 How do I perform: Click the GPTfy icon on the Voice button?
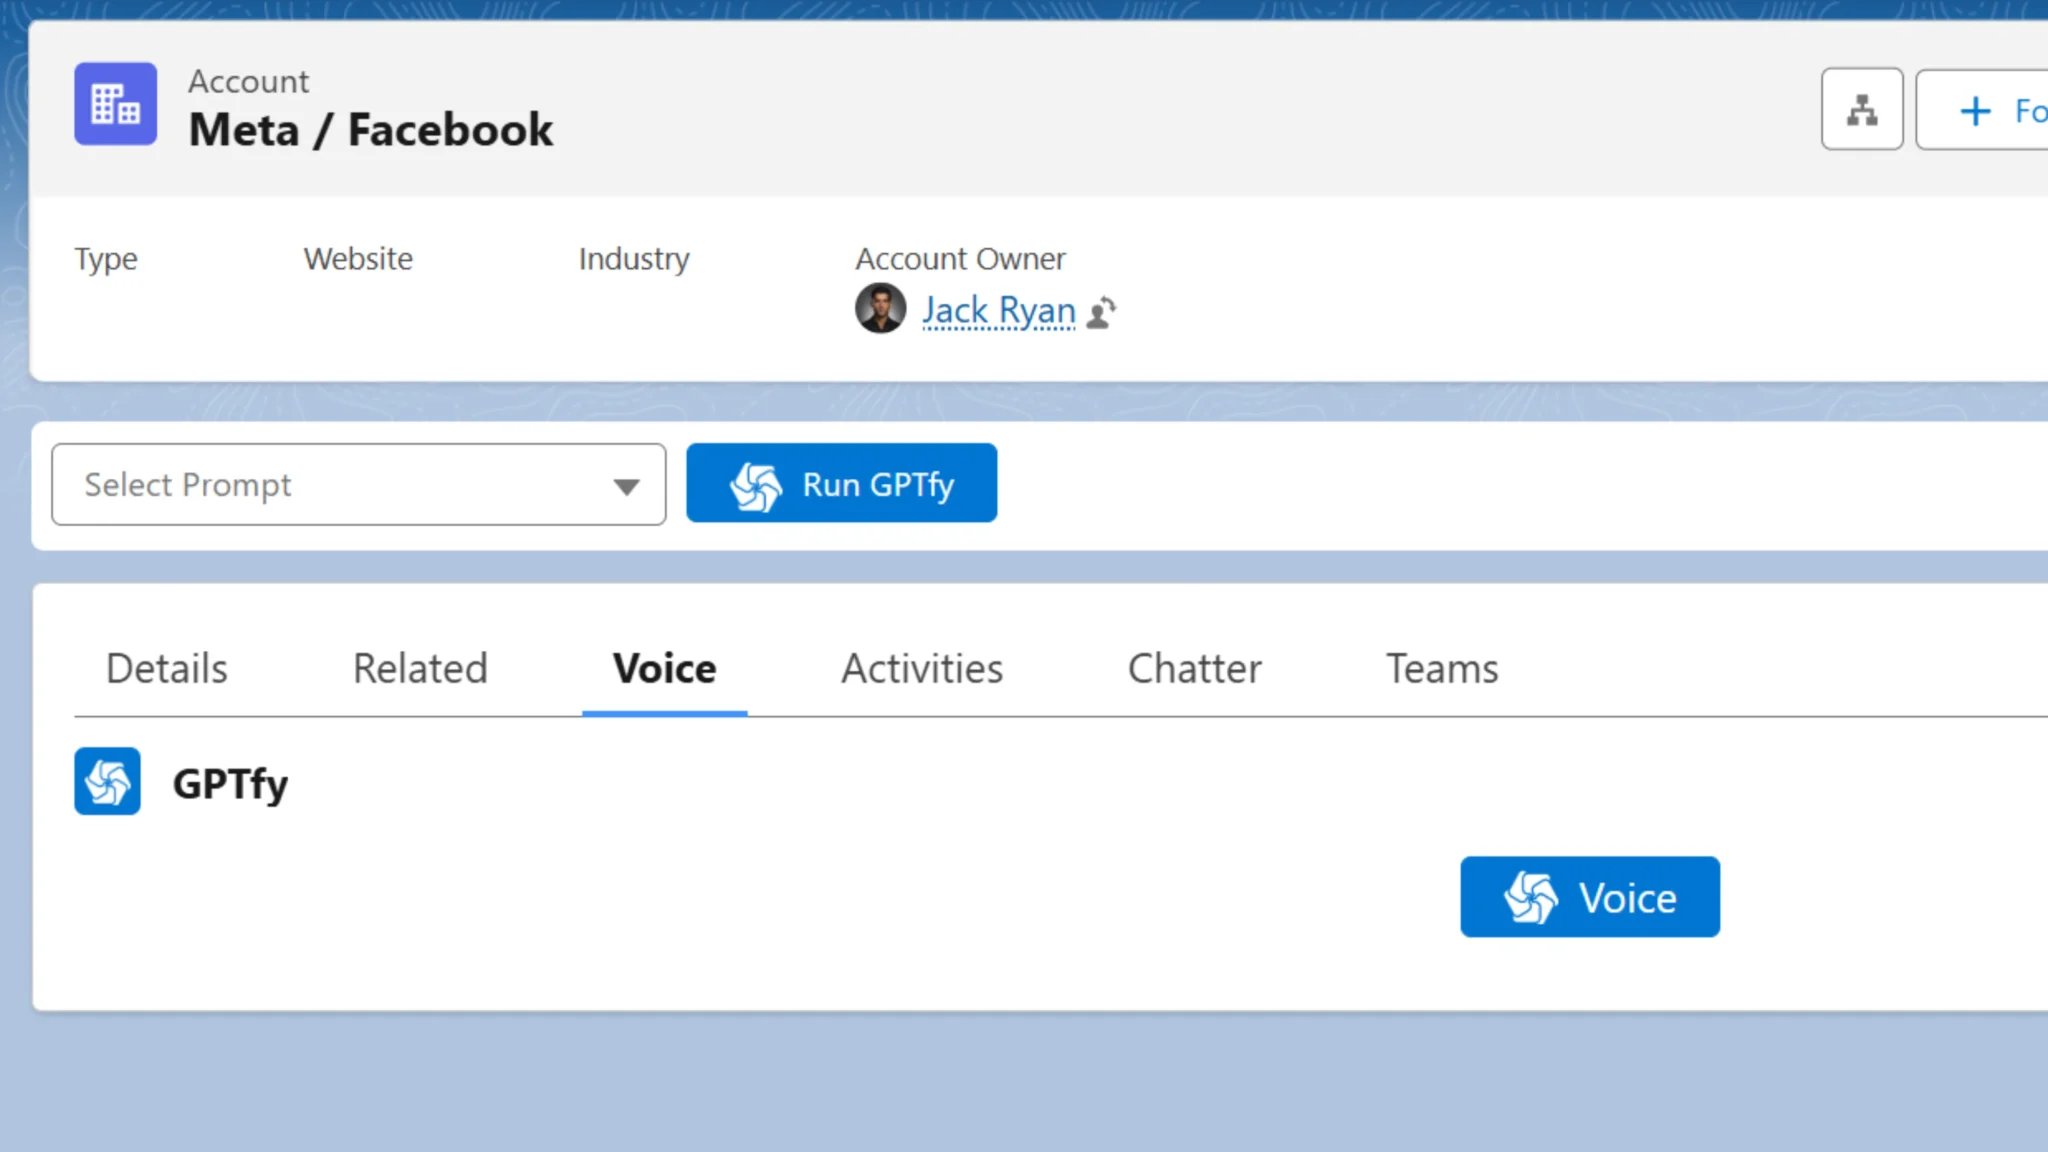(1529, 897)
